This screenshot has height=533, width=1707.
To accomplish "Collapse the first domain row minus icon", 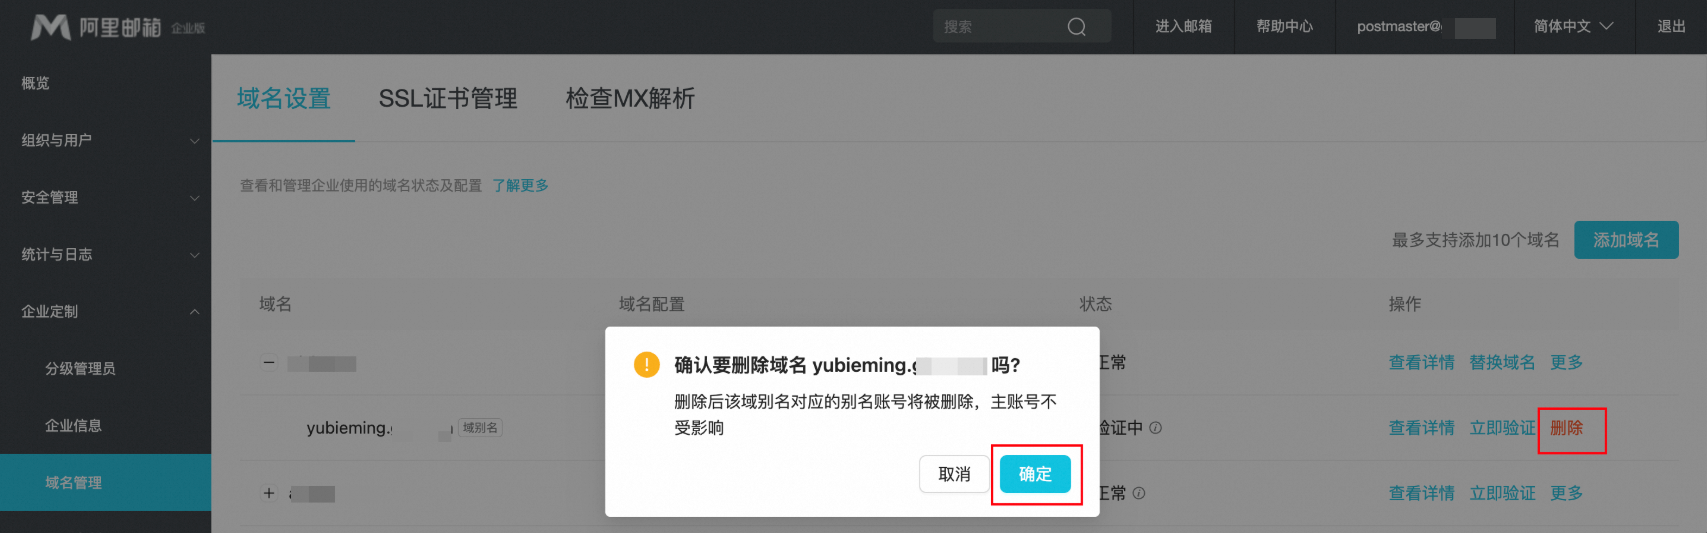I will pyautogui.click(x=269, y=363).
